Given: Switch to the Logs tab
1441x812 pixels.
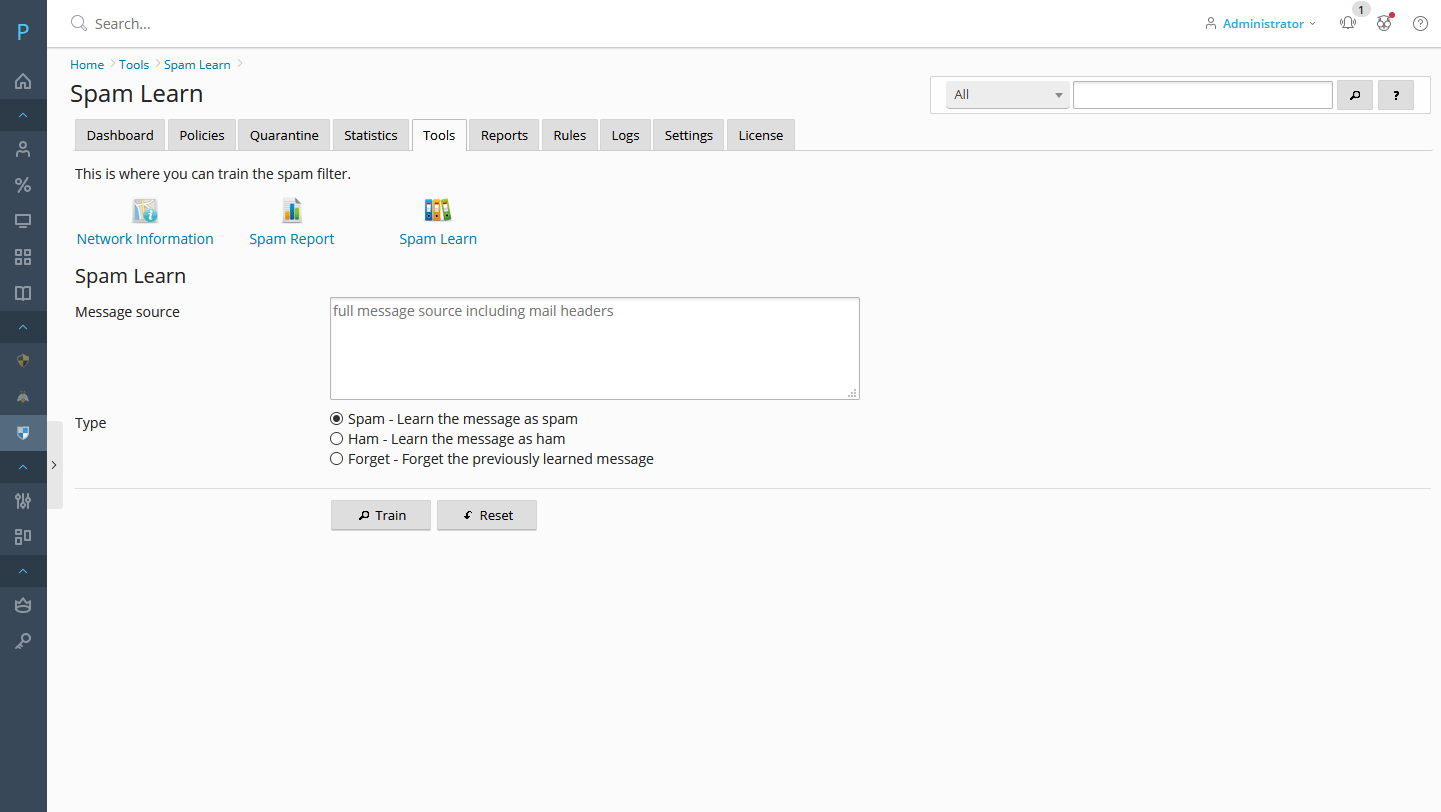Looking at the screenshot, I should pyautogui.click(x=626, y=135).
